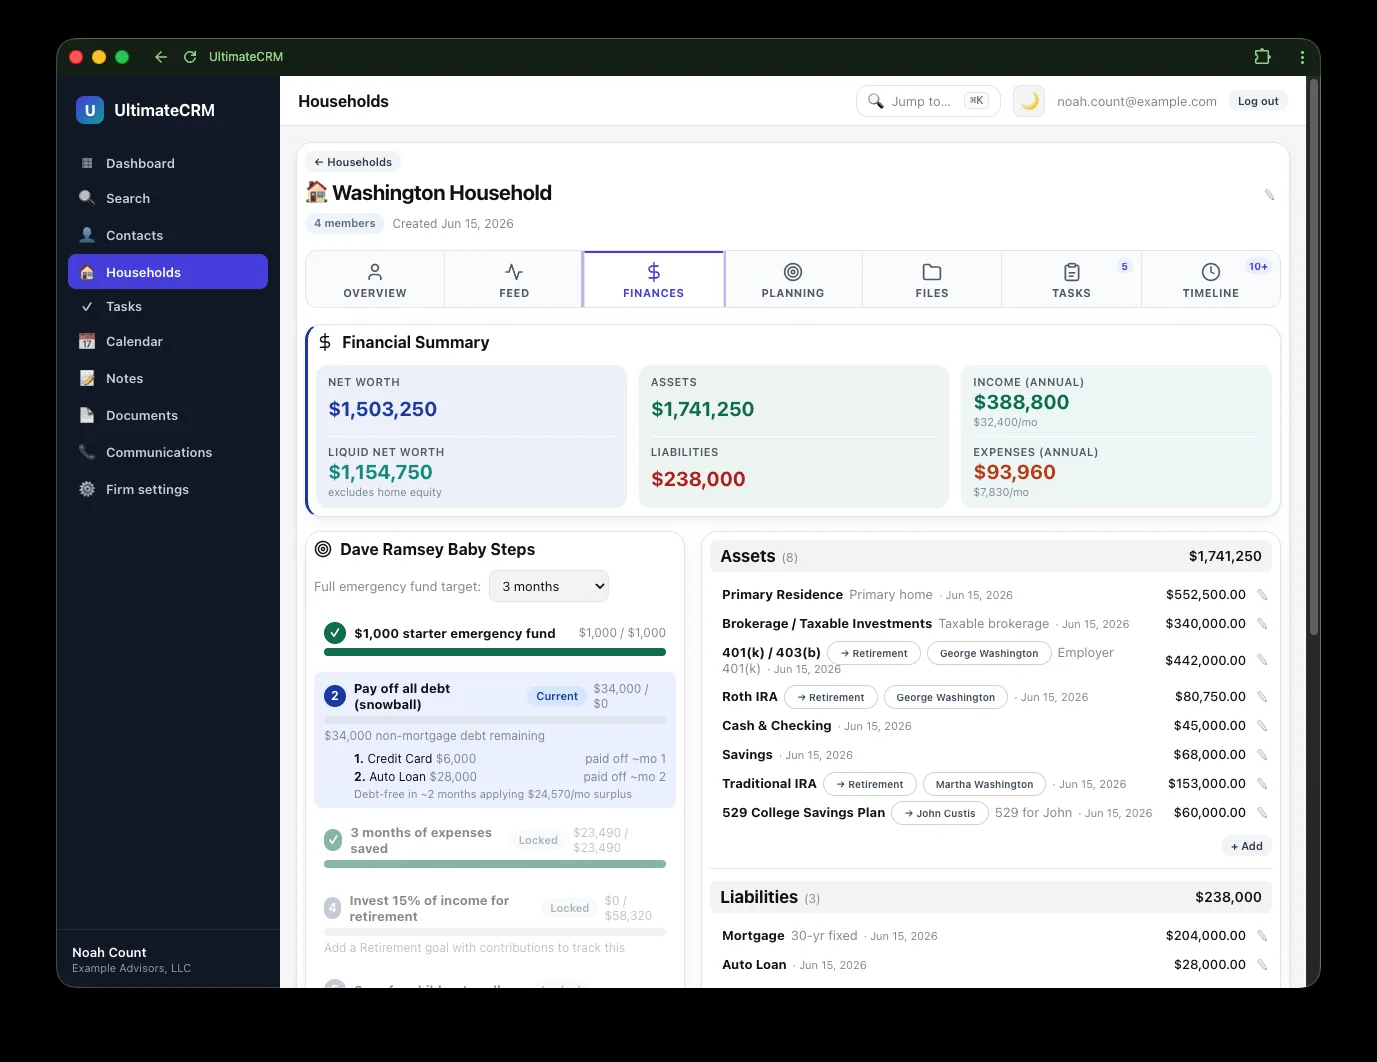The height and width of the screenshot is (1062, 1377).
Task: Click the page vertical scrollbar
Action: 1313,355
